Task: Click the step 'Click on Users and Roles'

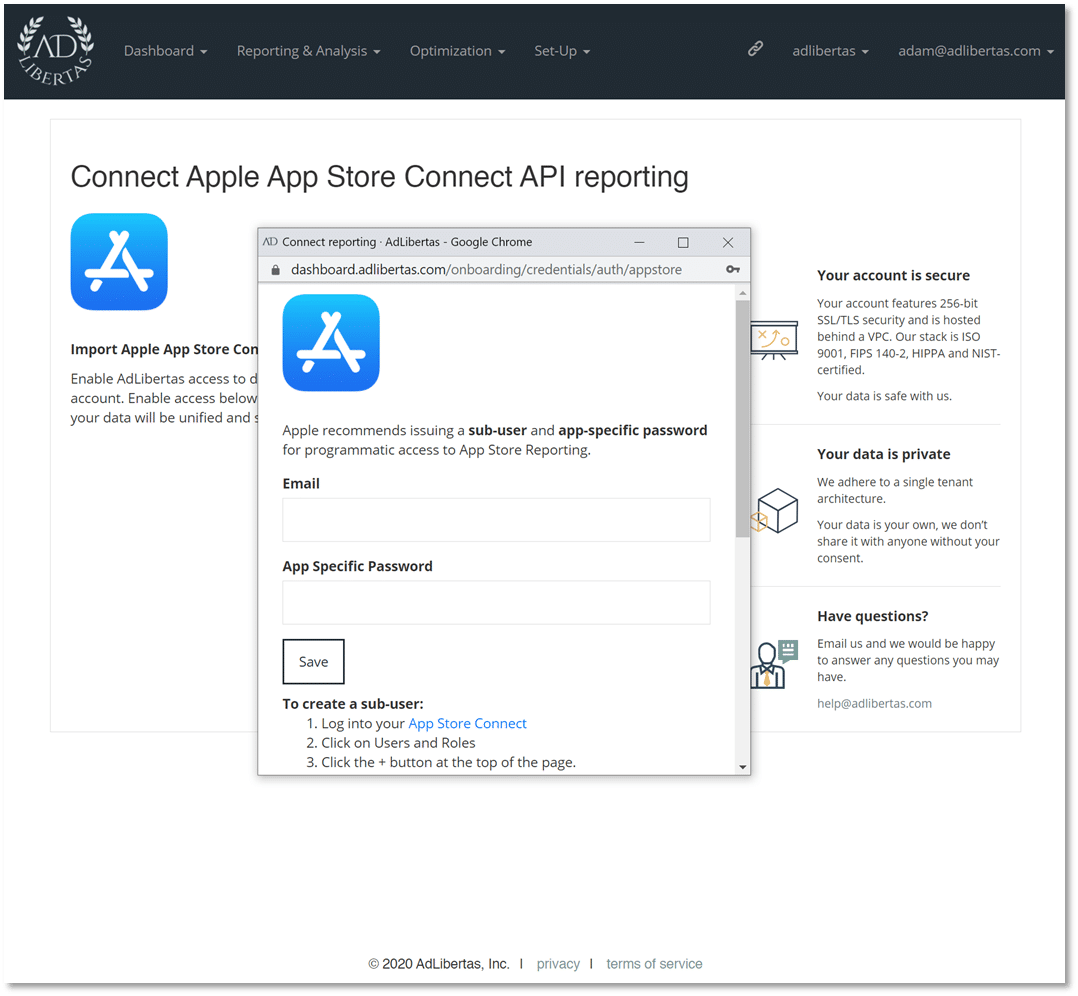Action: coord(398,742)
